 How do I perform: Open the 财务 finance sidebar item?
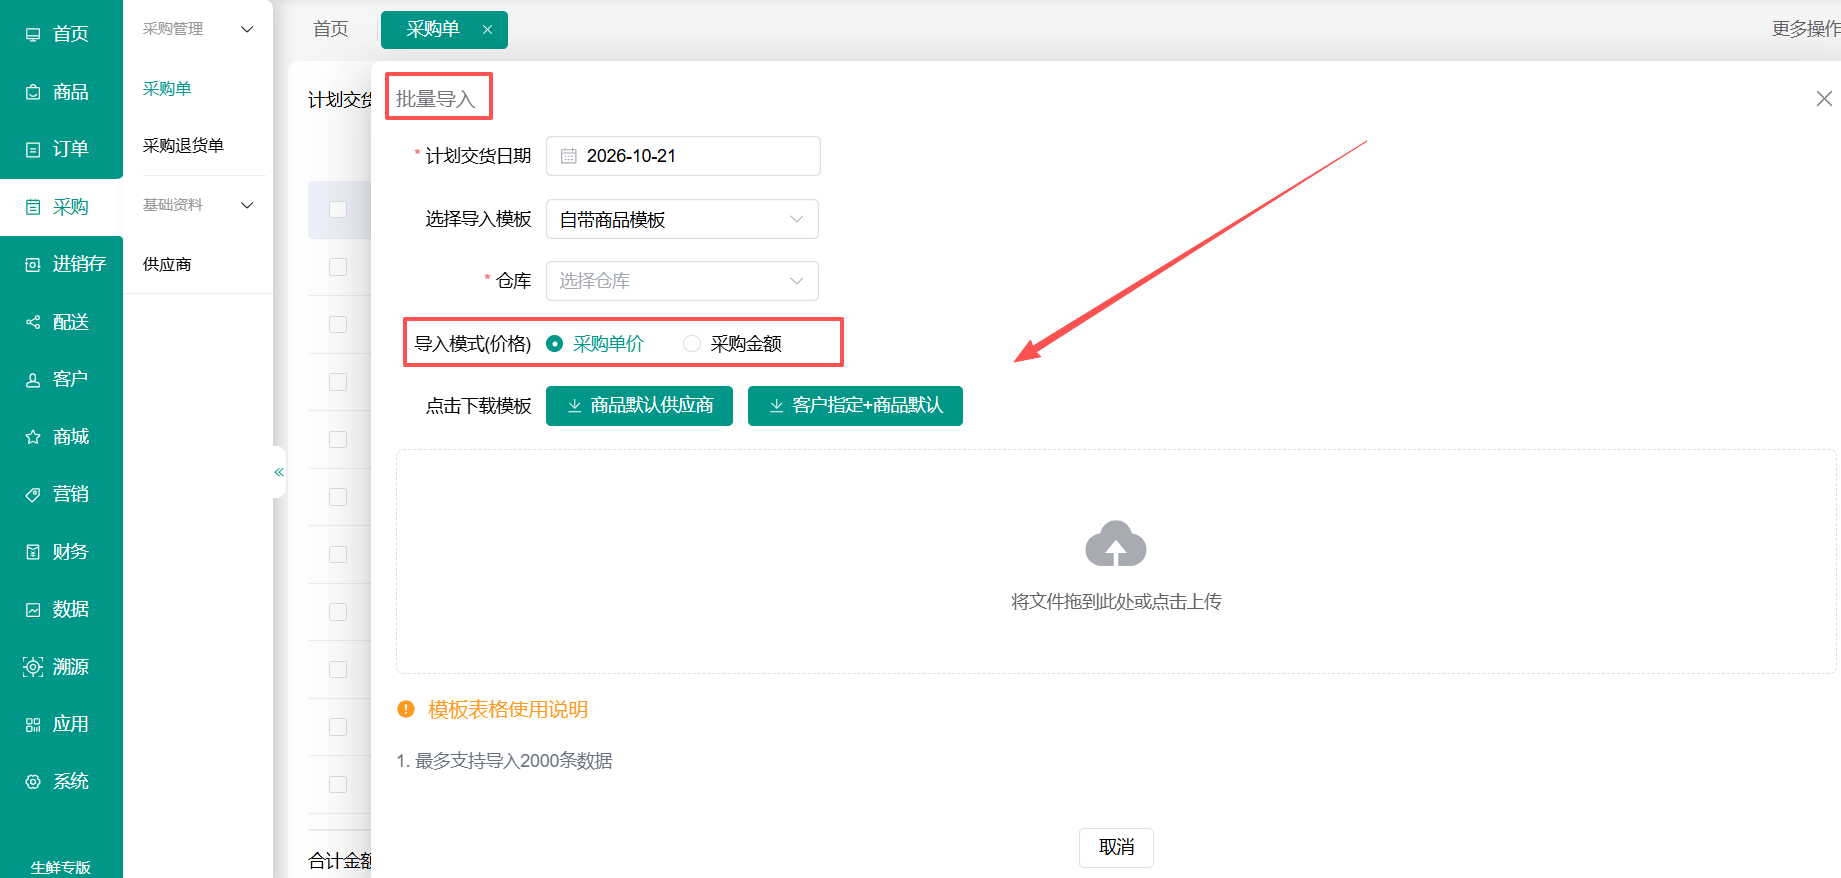coord(61,552)
